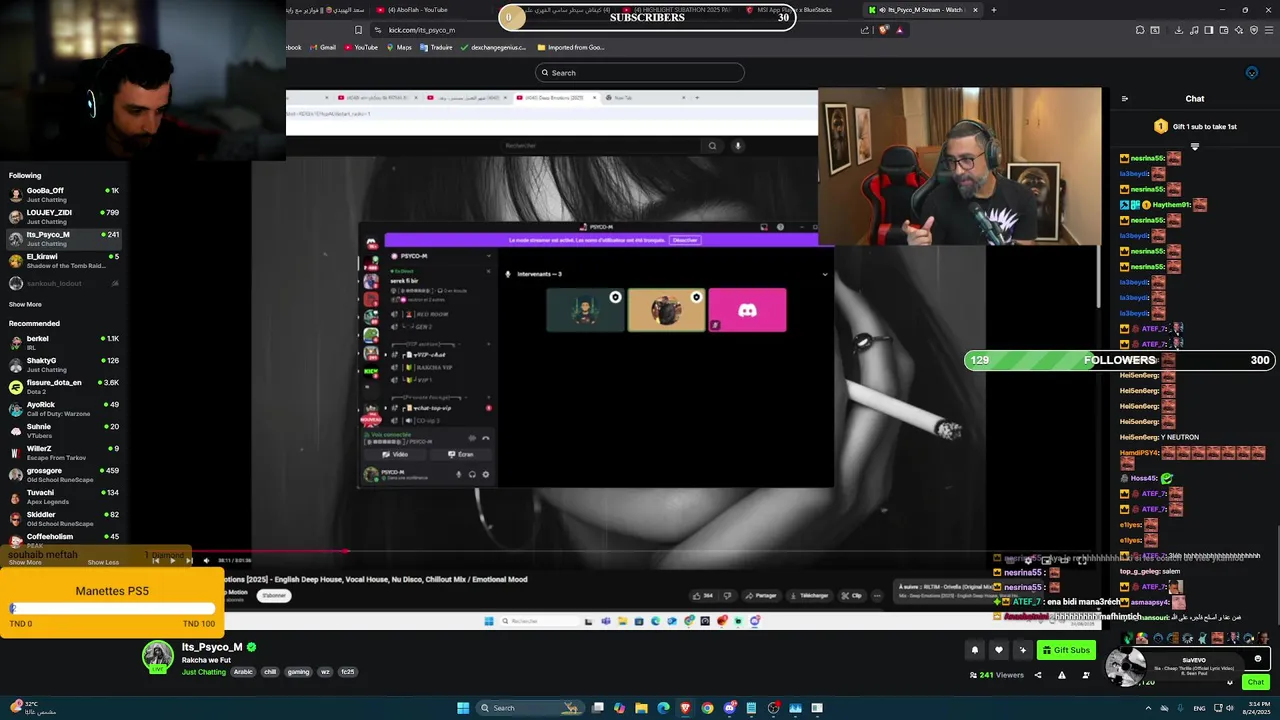The height and width of the screenshot is (720, 1280).
Task: Click the Just Chatting category link under Its_Psyco_M
Action: coord(204,672)
